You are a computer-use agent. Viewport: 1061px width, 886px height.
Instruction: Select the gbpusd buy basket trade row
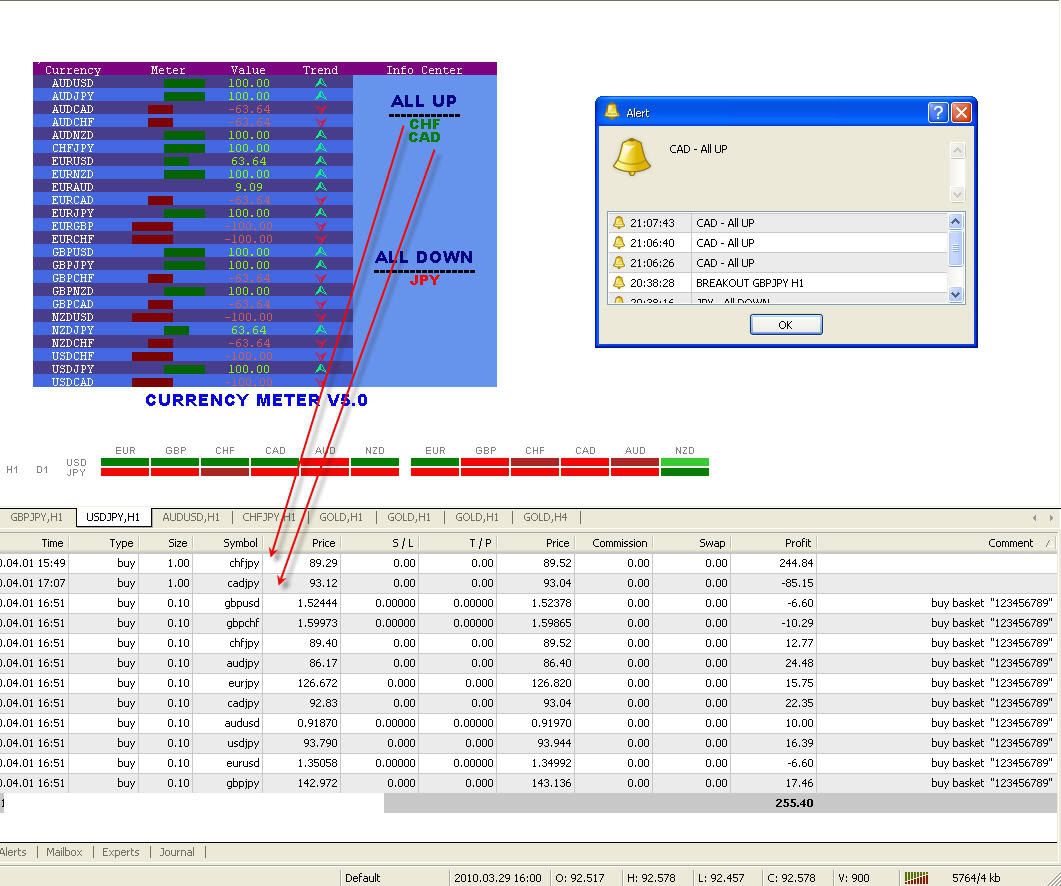pos(528,603)
